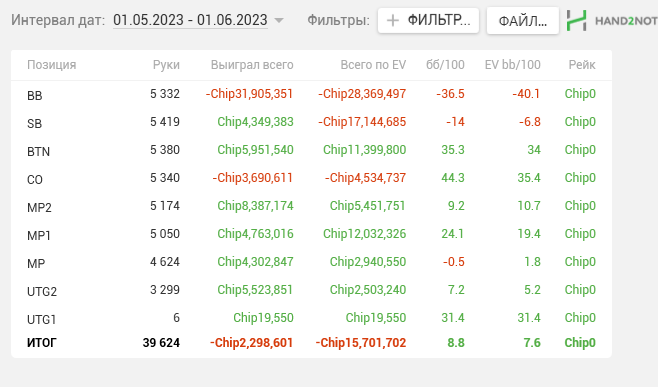The width and height of the screenshot is (658, 387).
Task: Expand the date interval dropdown arrow
Action: (x=279, y=20)
